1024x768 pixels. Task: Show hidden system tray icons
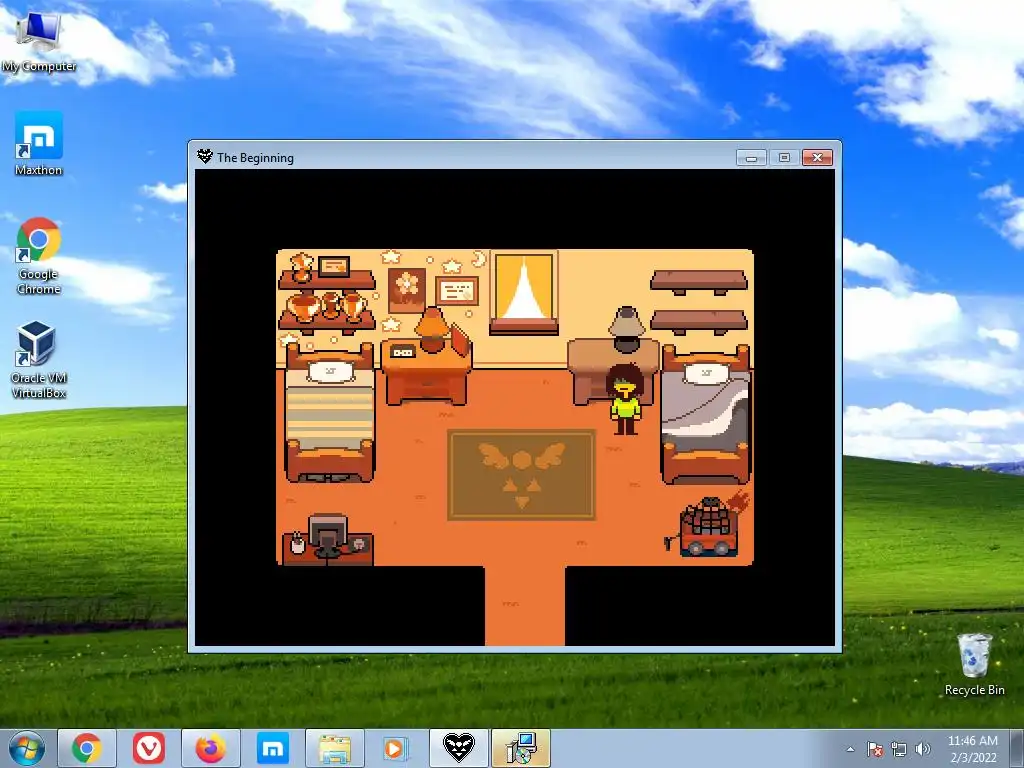pos(850,749)
